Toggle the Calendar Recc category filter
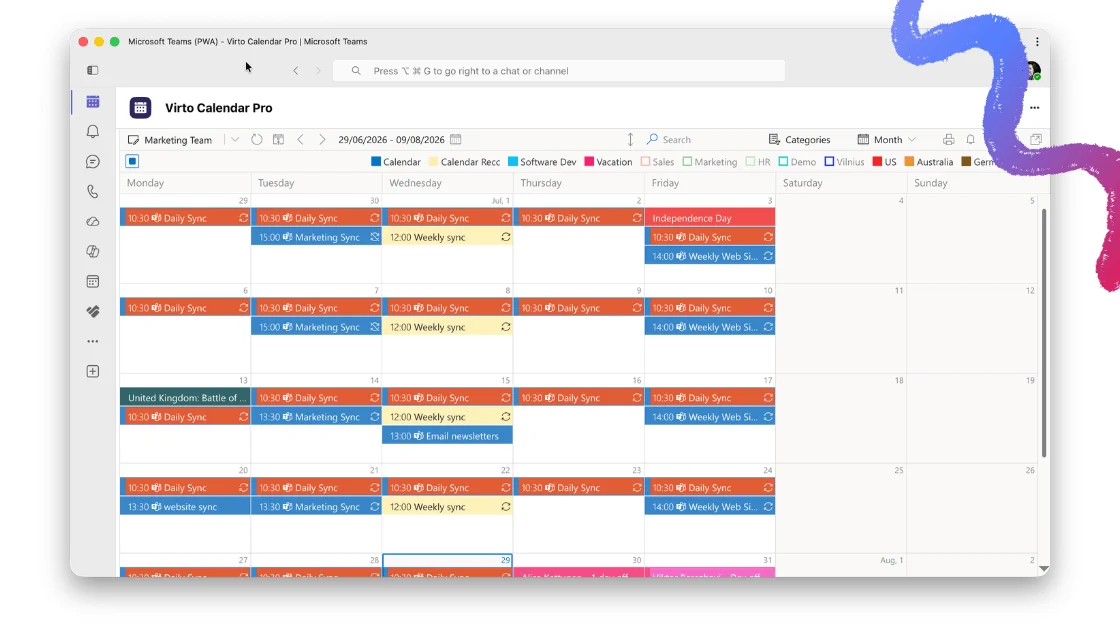Image resolution: width=1120 pixels, height=630 pixels. point(464,162)
